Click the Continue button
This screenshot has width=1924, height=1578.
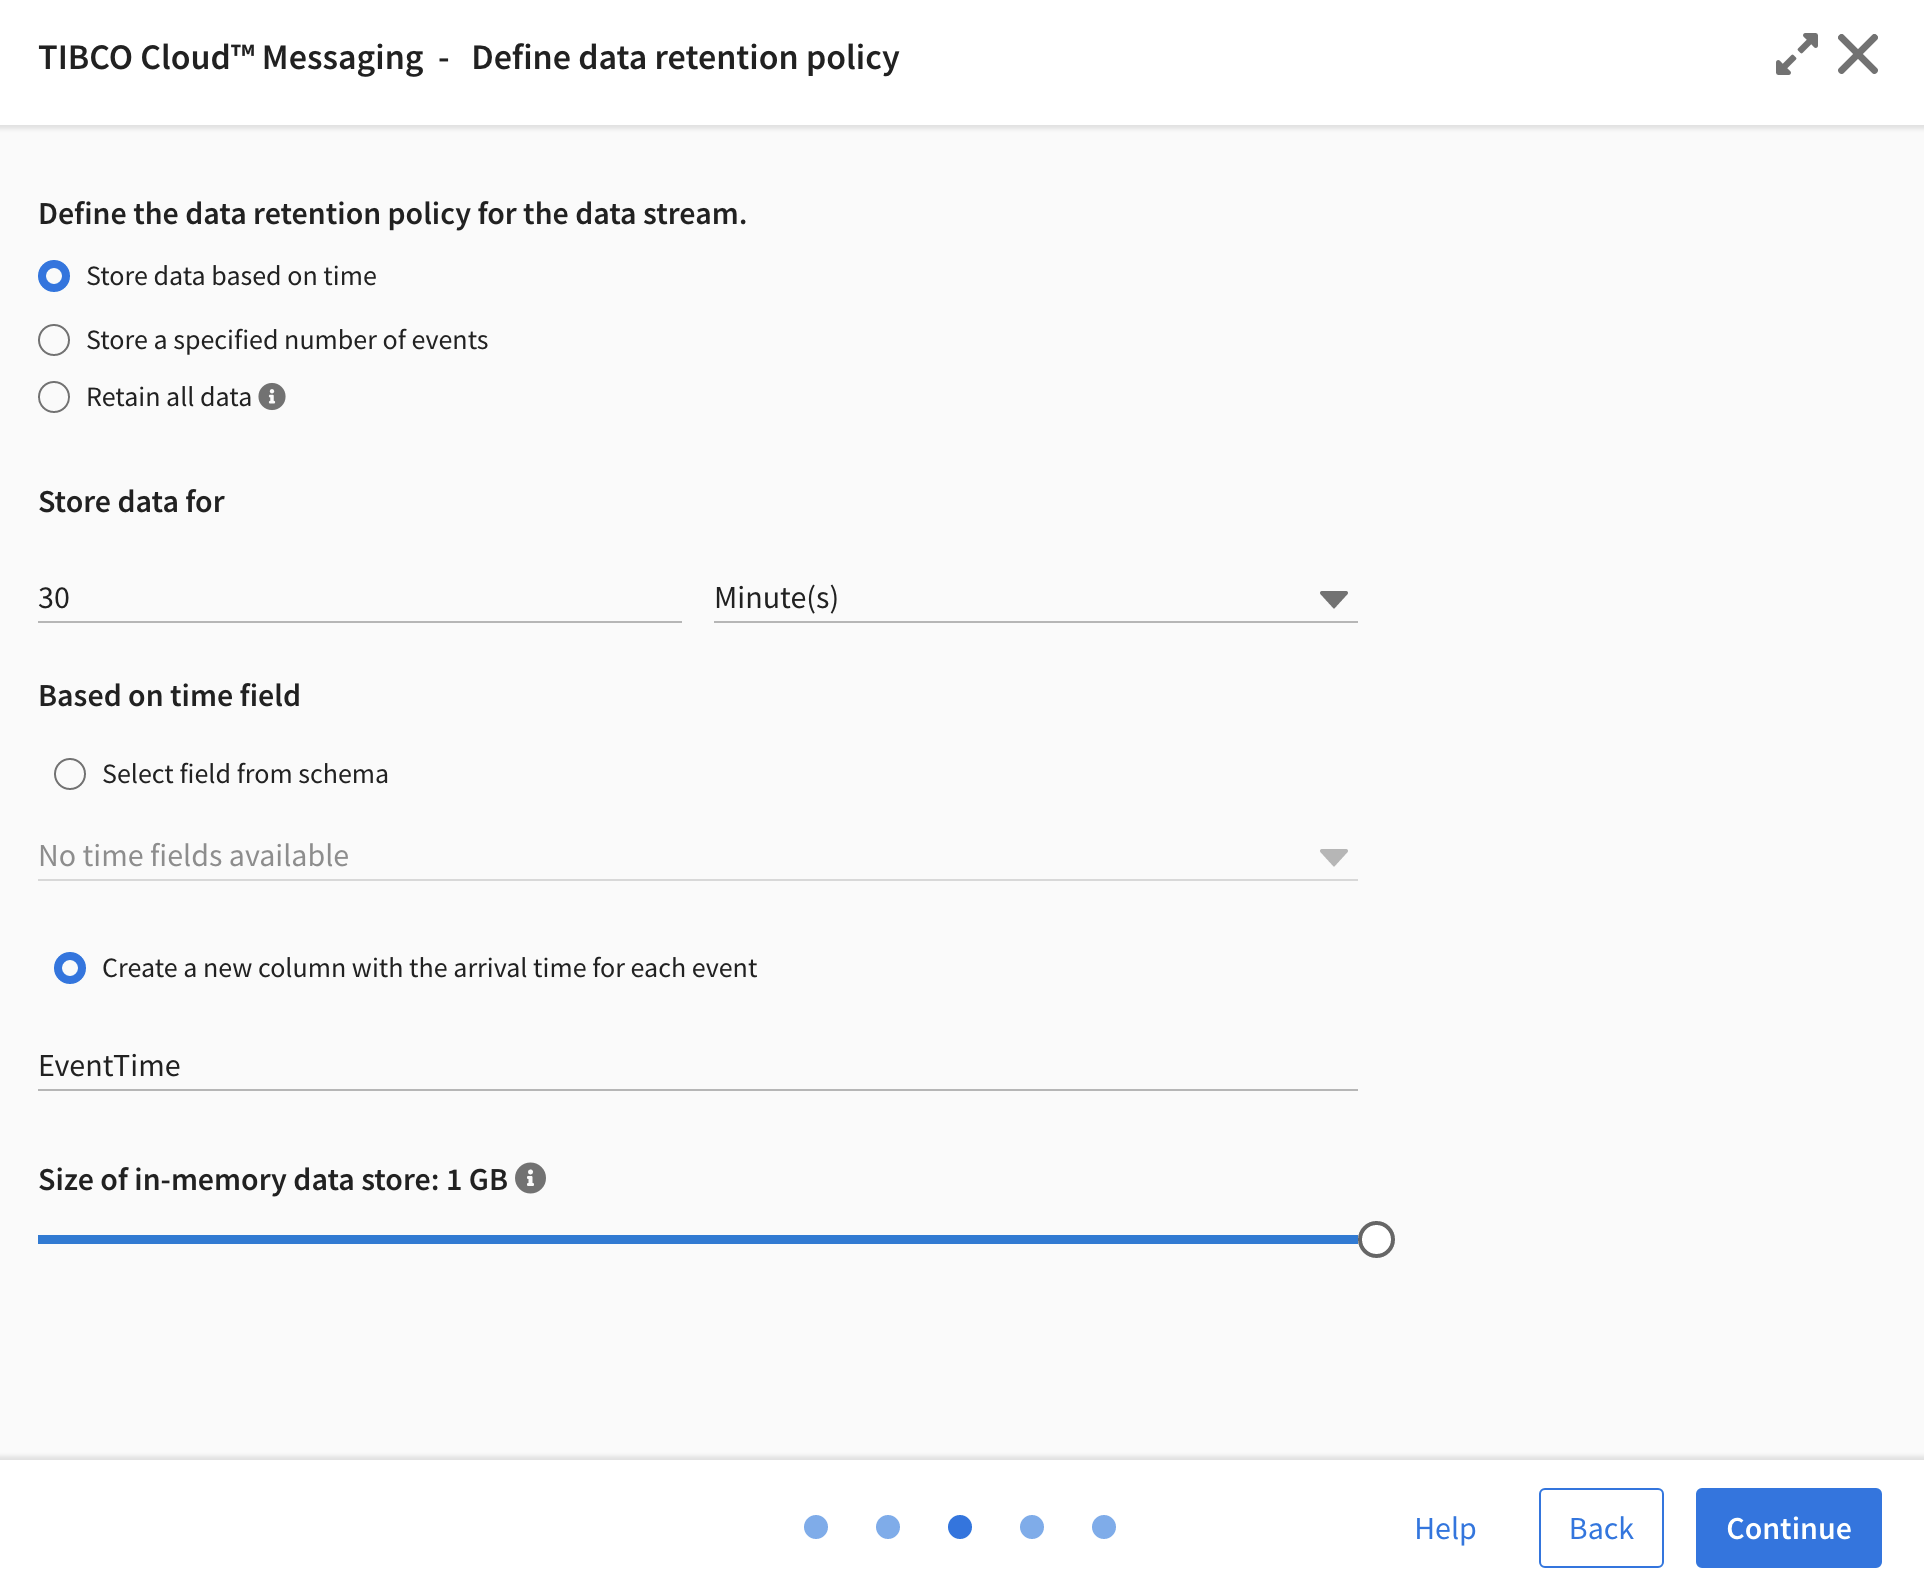(1789, 1528)
